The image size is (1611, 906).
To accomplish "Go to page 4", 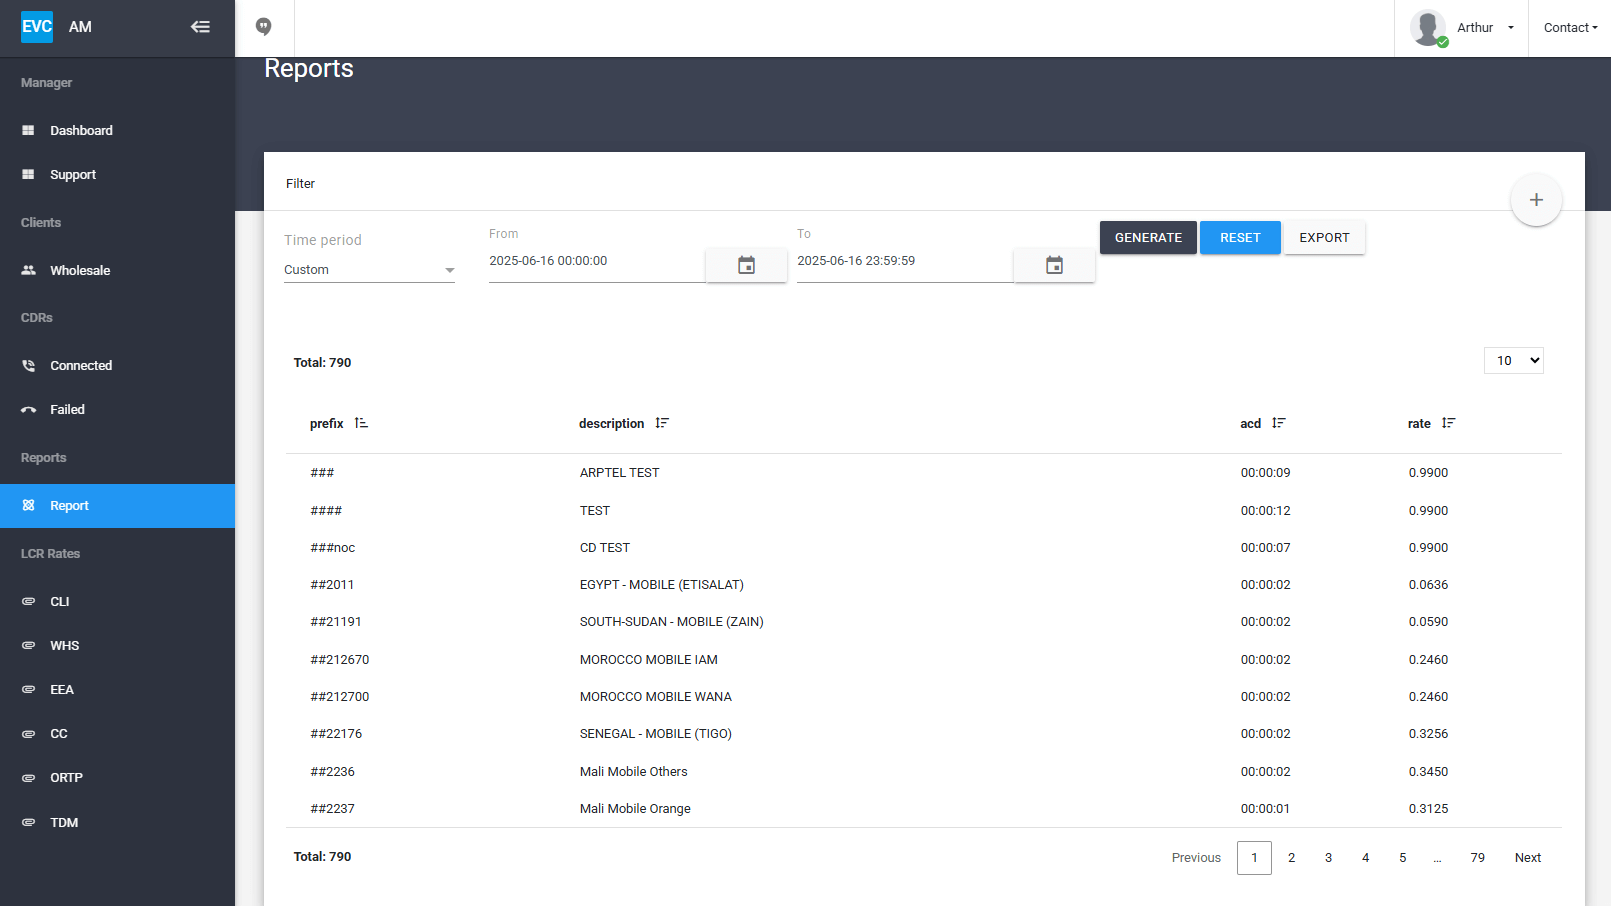I will 1365,858.
